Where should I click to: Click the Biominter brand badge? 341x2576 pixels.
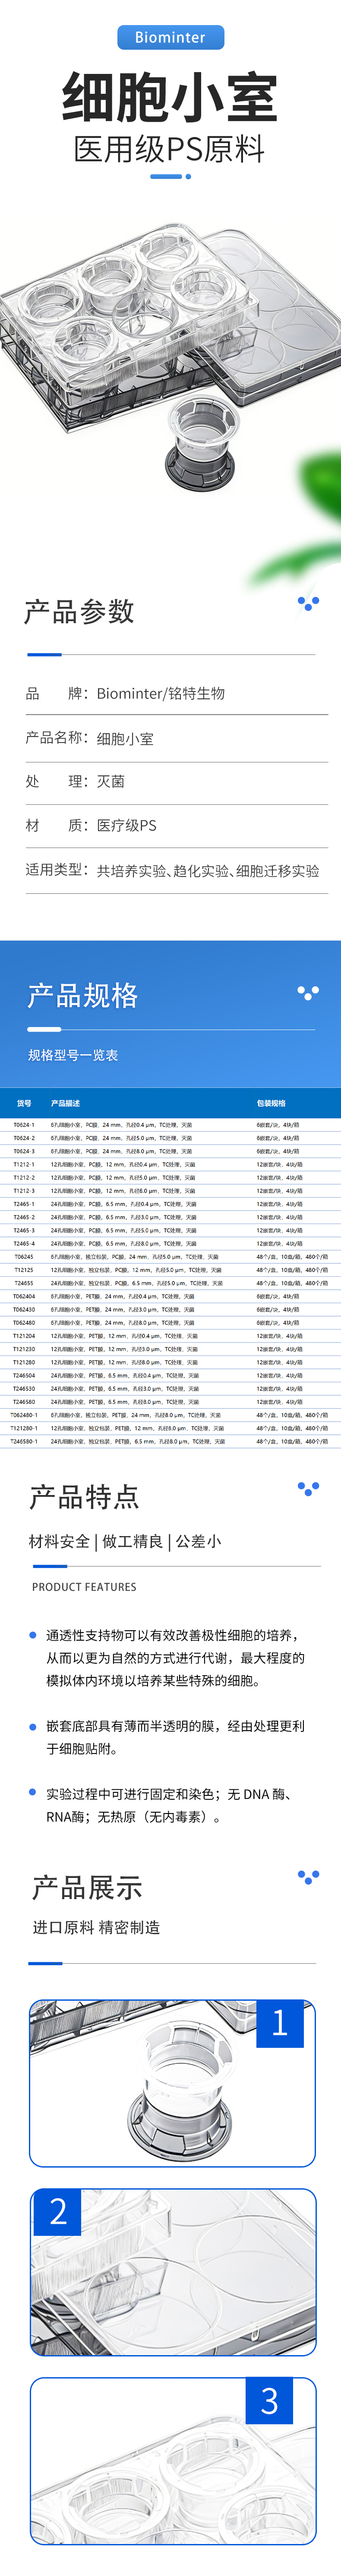170,37
